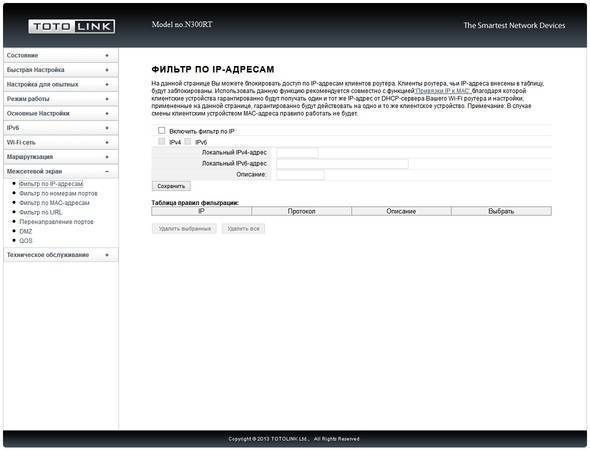Tick the IPv6 checkbox
The height and width of the screenshot is (450, 590).
point(188,141)
